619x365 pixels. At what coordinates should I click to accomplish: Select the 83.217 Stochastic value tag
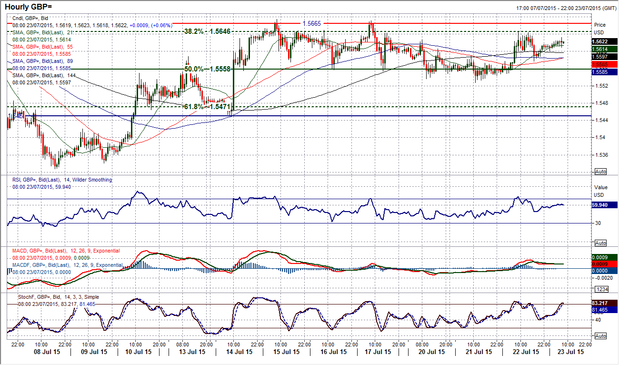(x=604, y=303)
